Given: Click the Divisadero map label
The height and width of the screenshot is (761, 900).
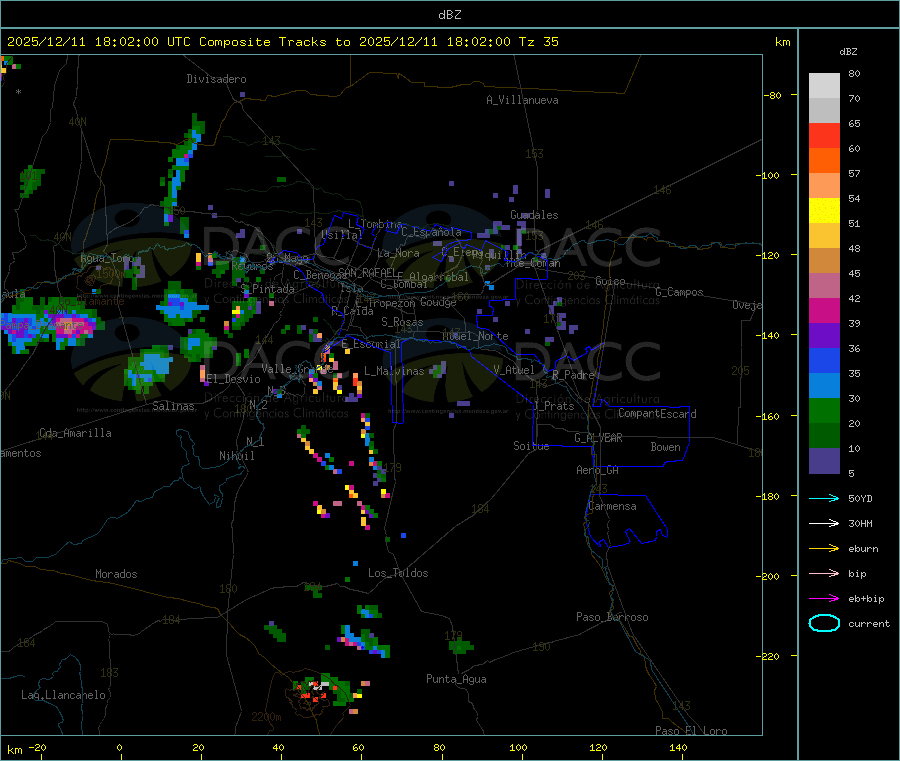Looking at the screenshot, I should tap(216, 79).
